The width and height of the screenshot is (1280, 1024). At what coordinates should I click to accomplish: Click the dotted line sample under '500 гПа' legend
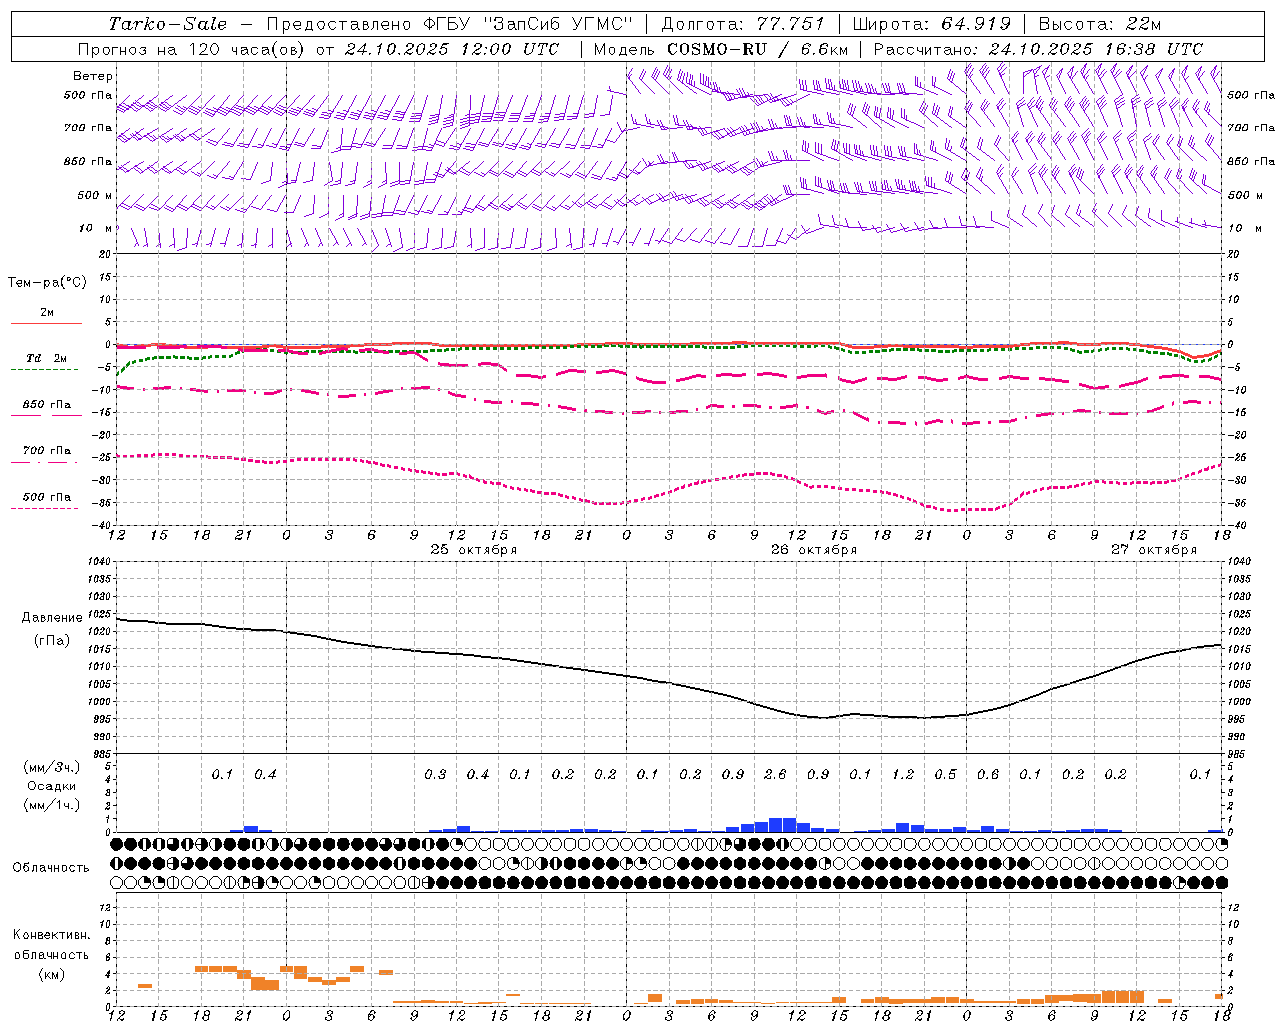point(46,509)
